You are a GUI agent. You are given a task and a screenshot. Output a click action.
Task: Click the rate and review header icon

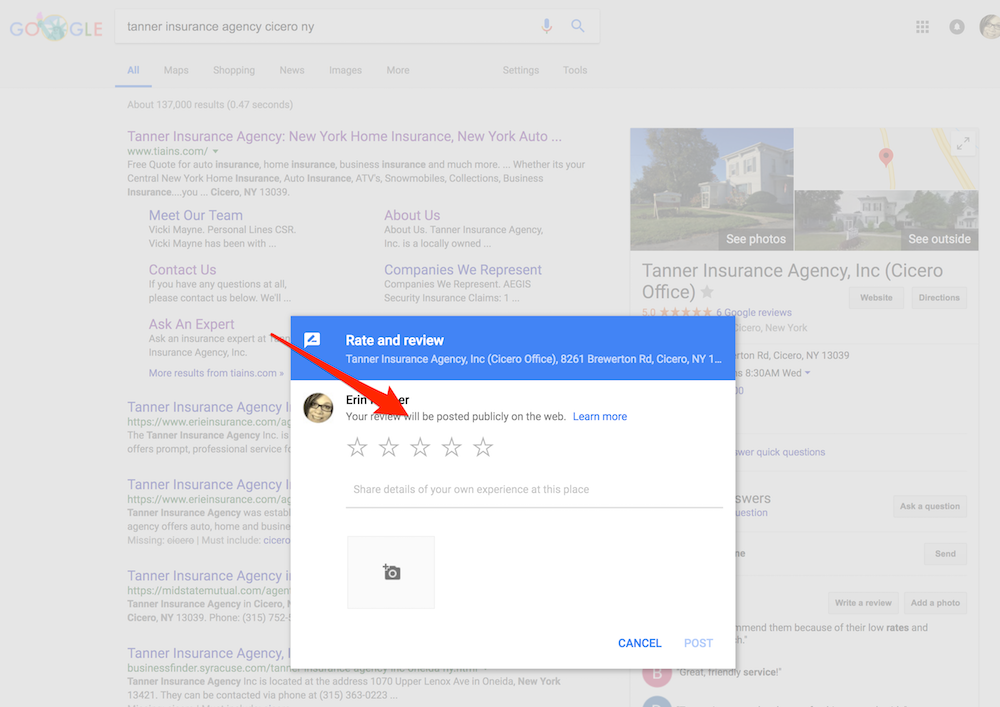312,340
